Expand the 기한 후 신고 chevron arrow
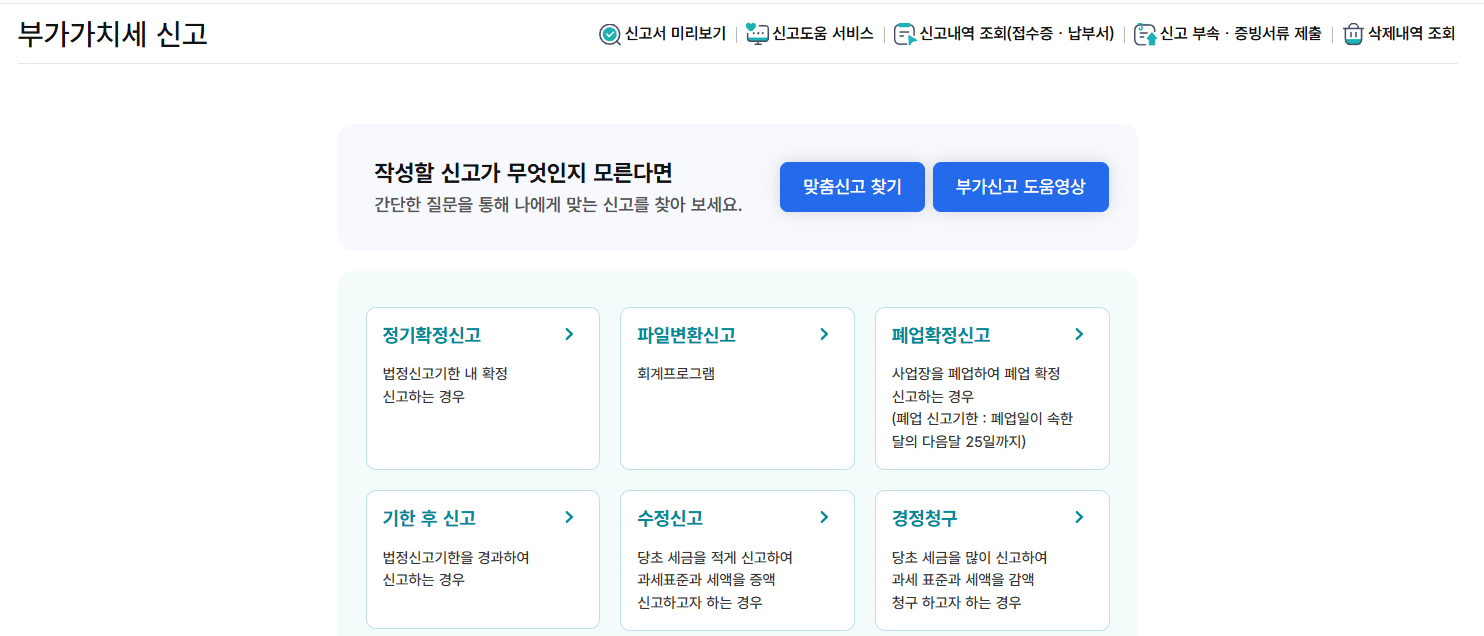The width and height of the screenshot is (1484, 636). [x=569, y=517]
